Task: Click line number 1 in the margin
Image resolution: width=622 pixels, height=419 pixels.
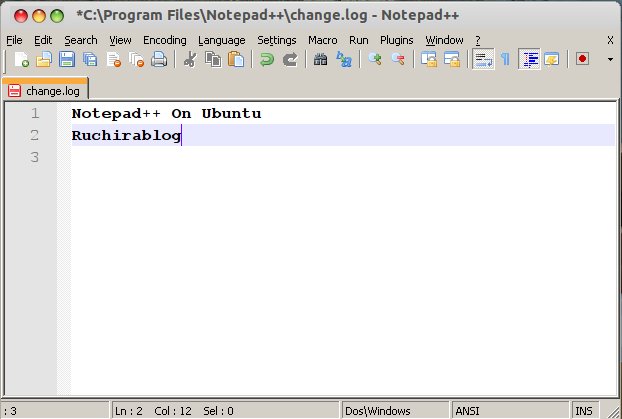Action: tap(35, 113)
